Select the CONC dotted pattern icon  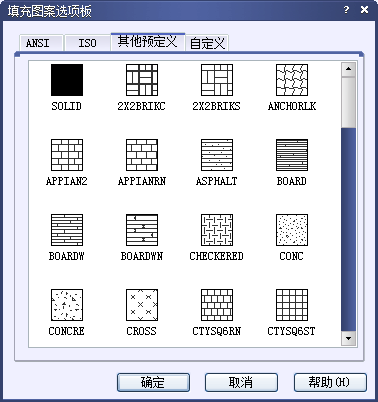[x=292, y=230]
